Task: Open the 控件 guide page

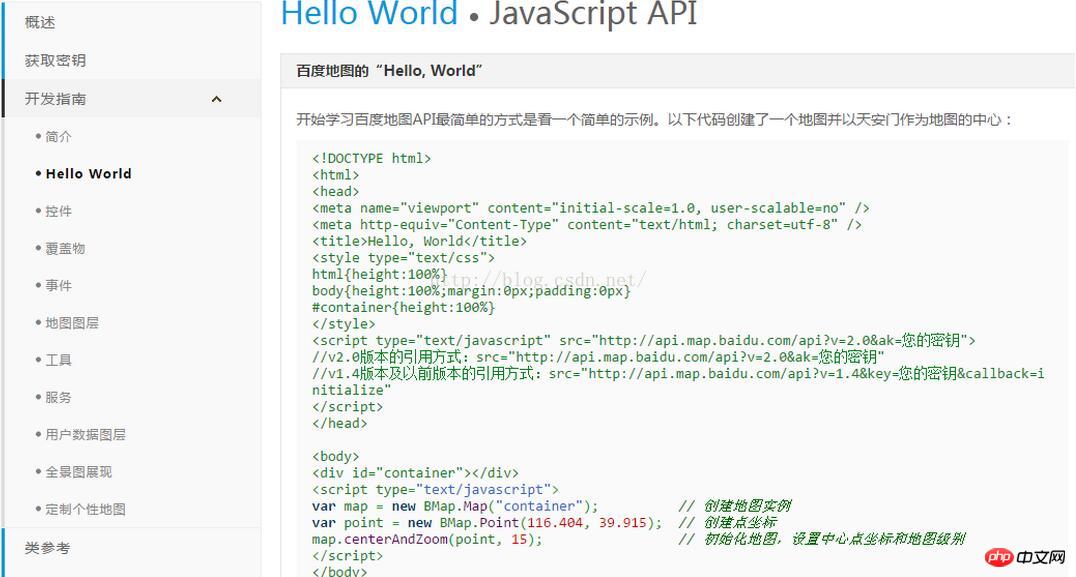Action: [58, 211]
